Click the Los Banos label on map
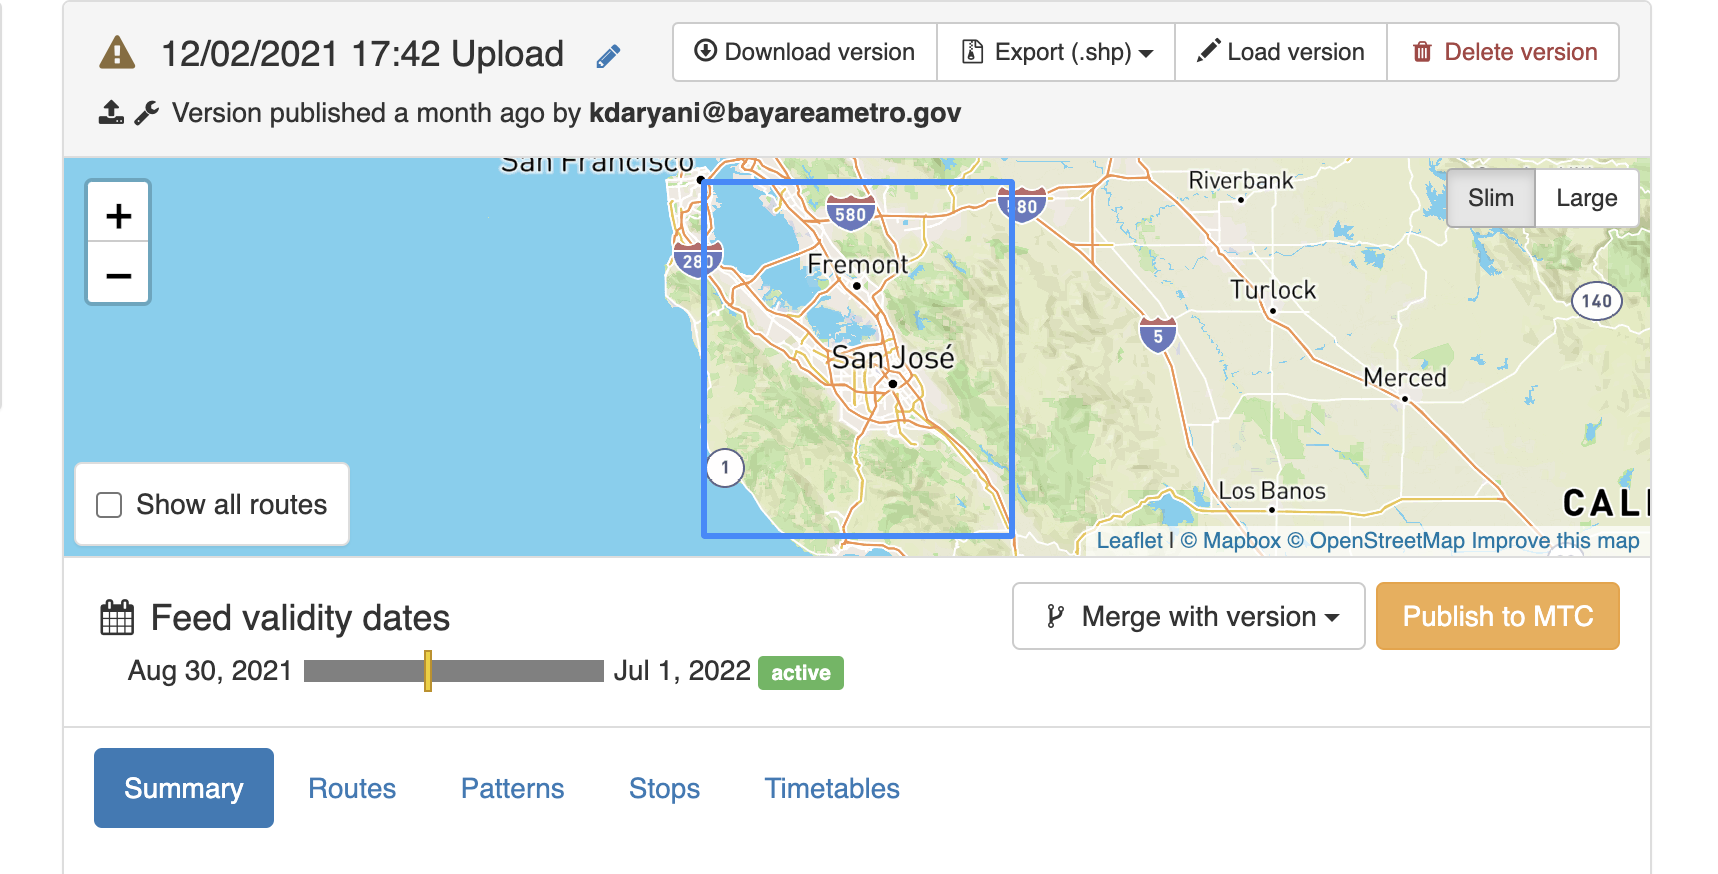Viewport: 1718px width, 874px height. pos(1272,490)
